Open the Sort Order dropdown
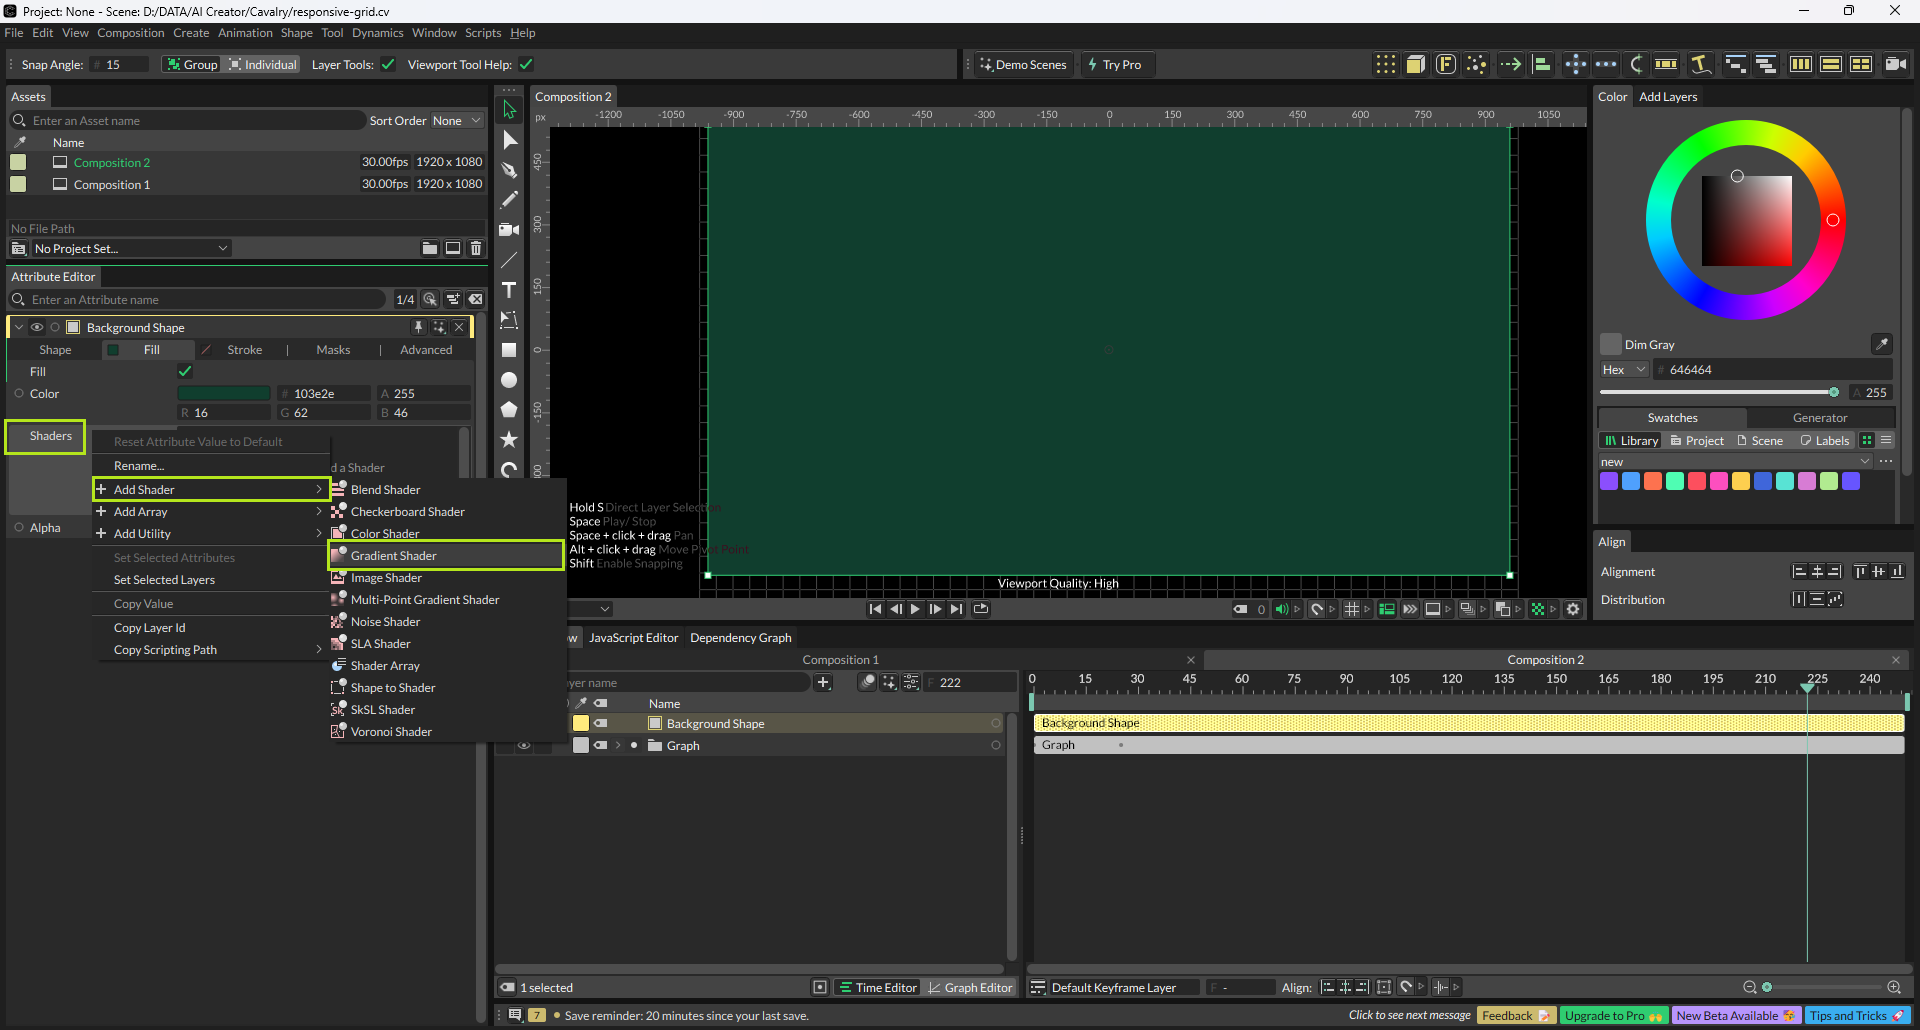 coord(456,121)
